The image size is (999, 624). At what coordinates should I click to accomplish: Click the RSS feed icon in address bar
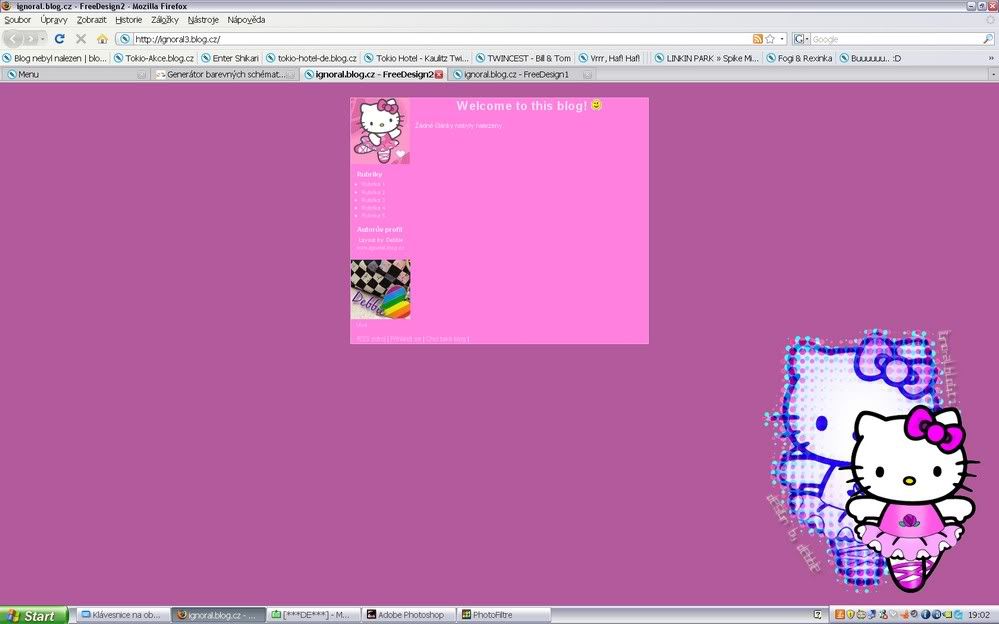758,39
